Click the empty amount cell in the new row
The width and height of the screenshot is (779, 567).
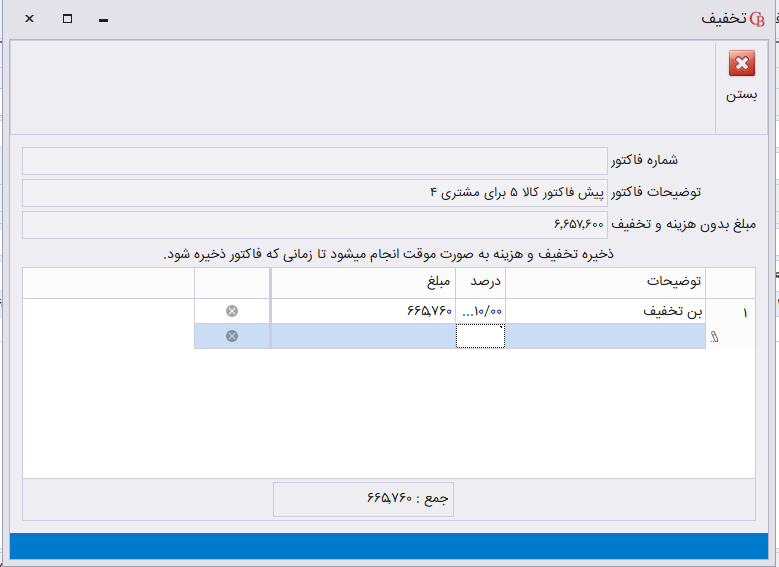[363, 336]
